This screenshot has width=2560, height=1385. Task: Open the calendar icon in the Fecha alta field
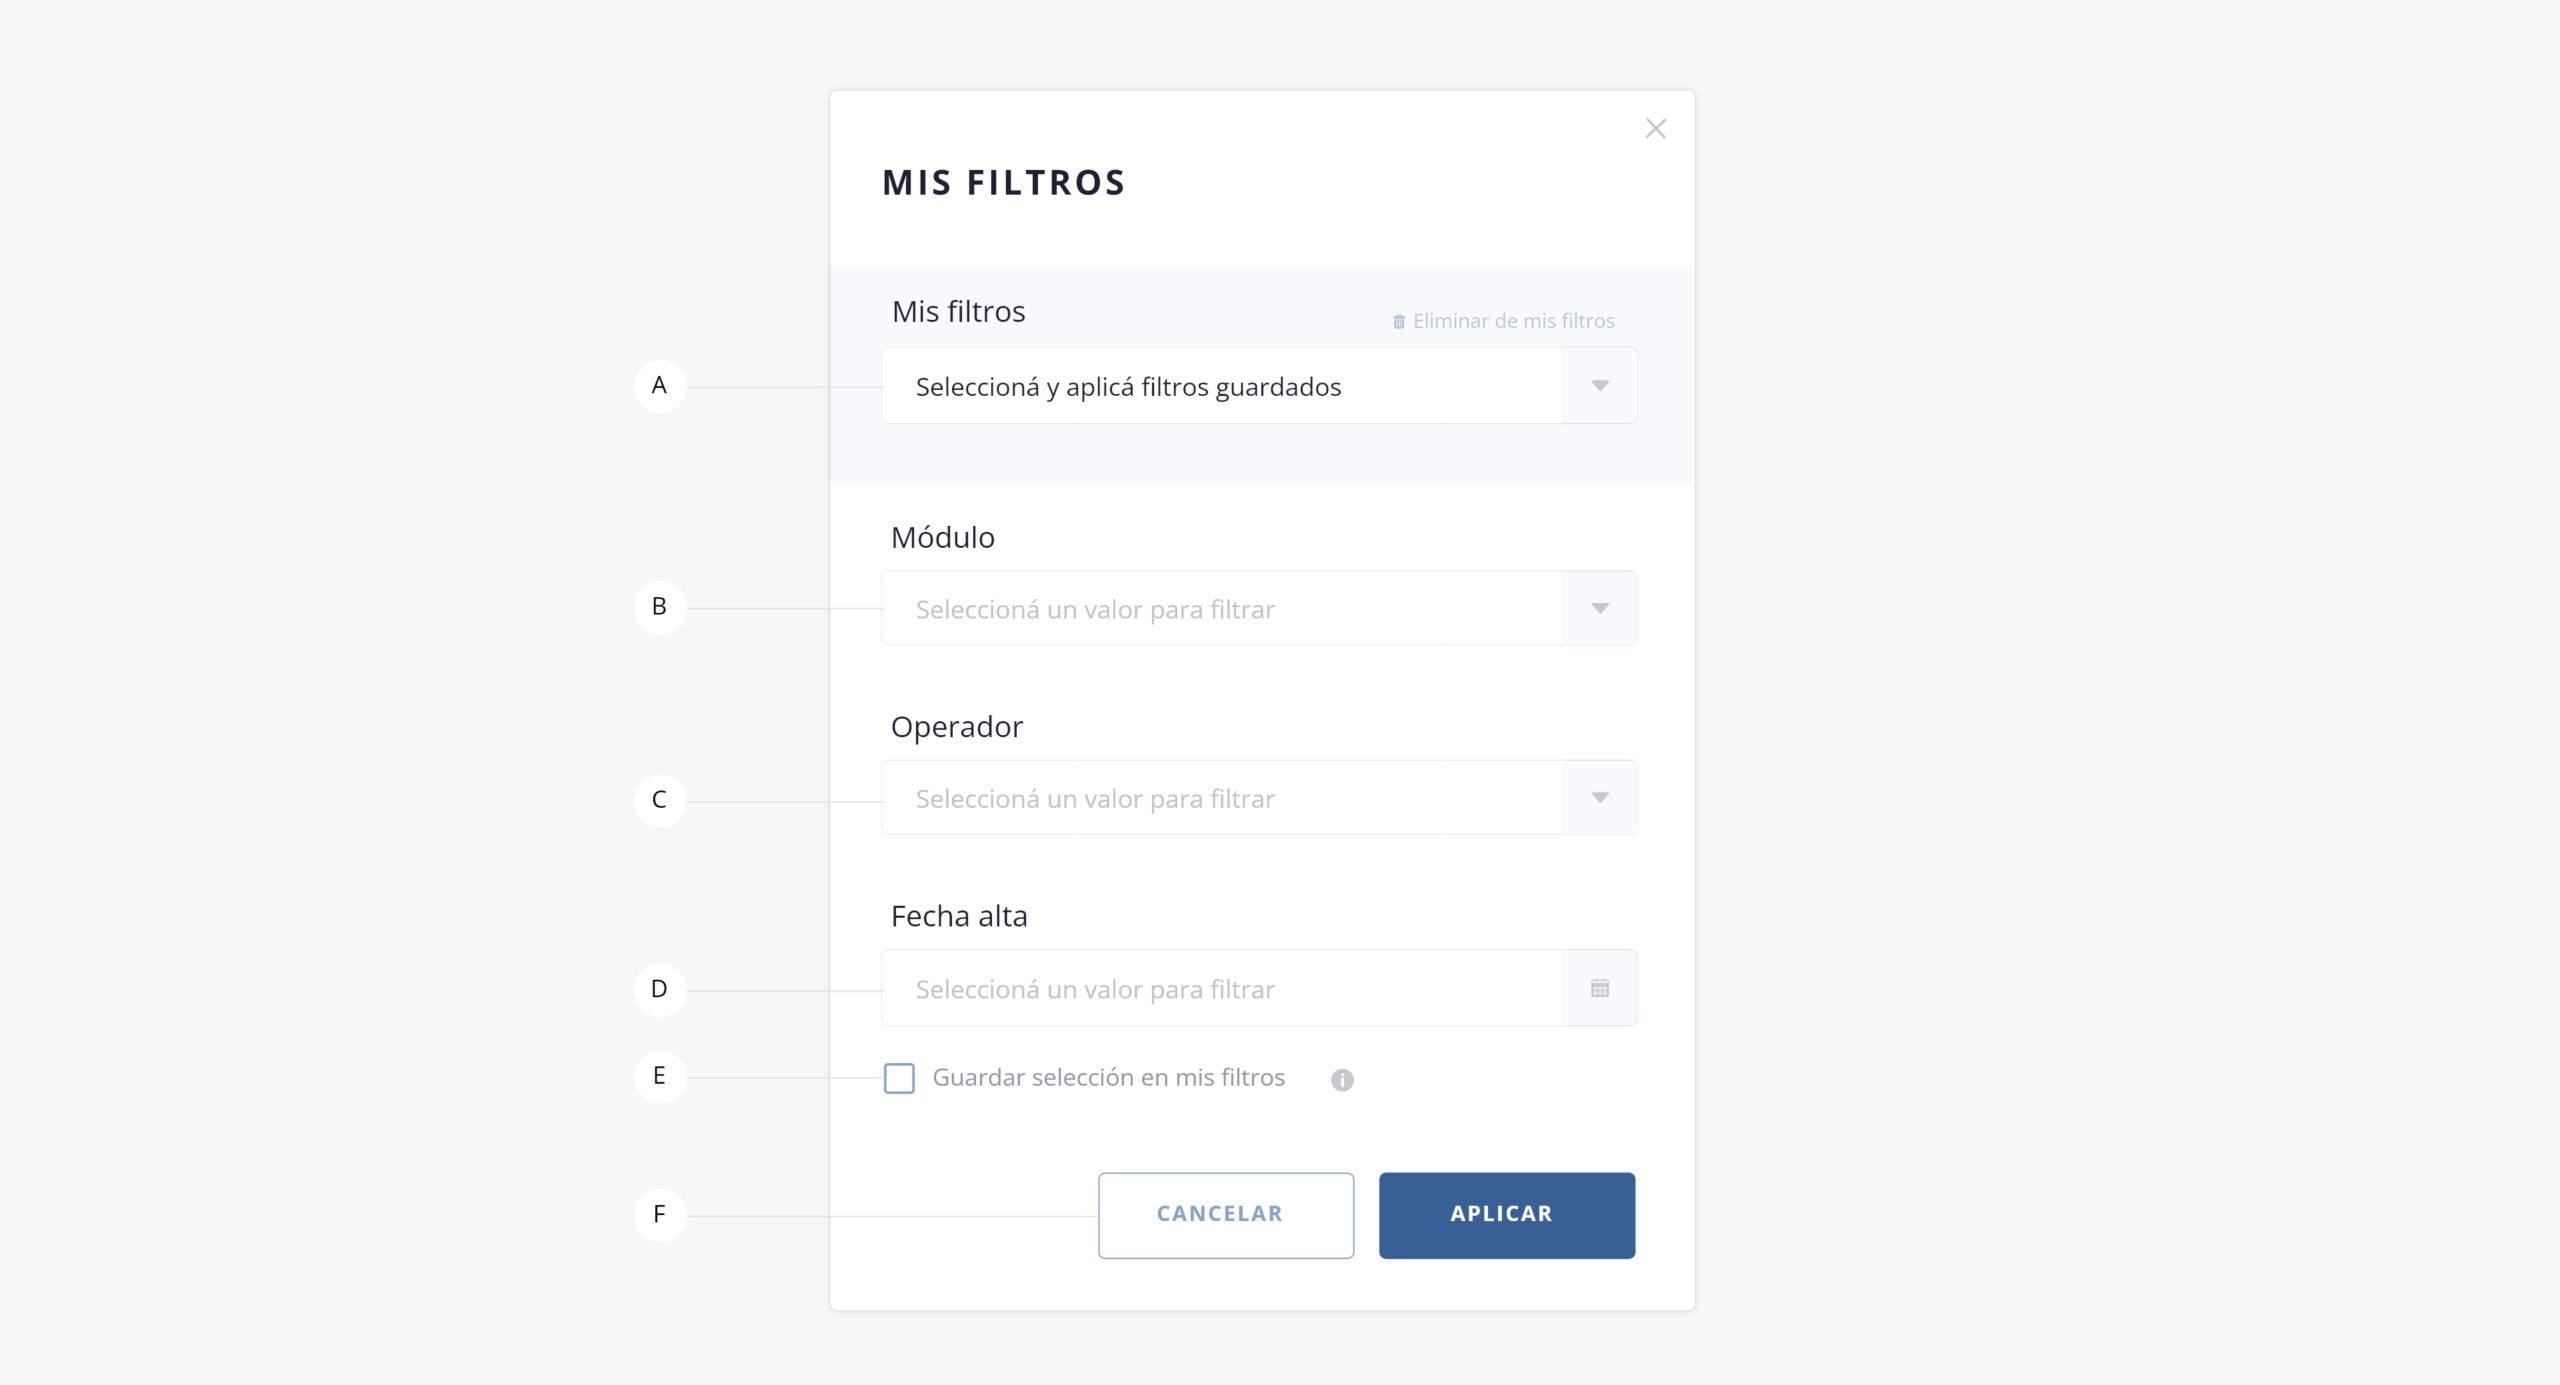(1599, 988)
